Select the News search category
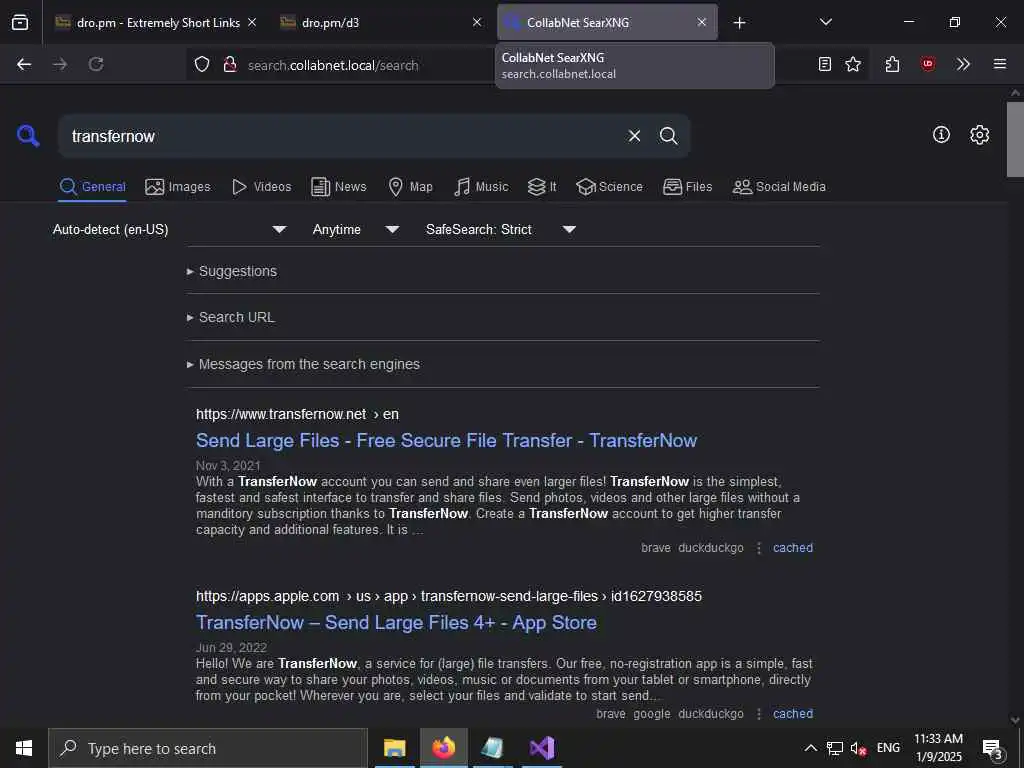1024x768 pixels. [x=339, y=187]
